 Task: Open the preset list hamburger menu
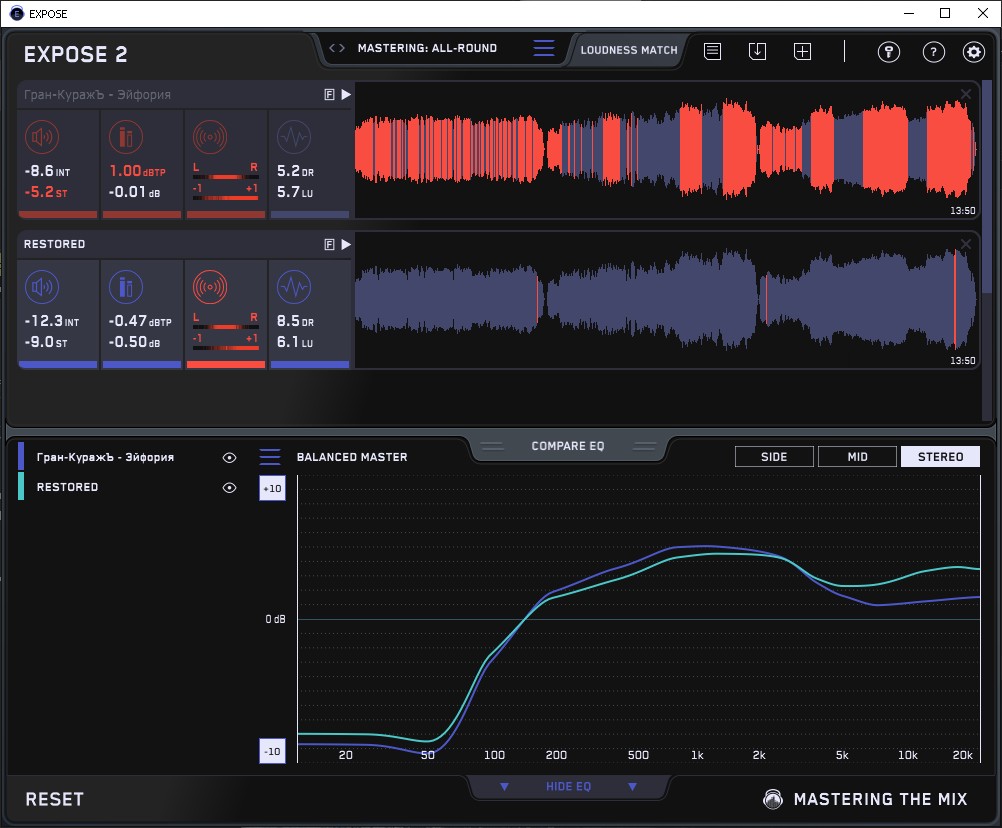click(x=544, y=48)
